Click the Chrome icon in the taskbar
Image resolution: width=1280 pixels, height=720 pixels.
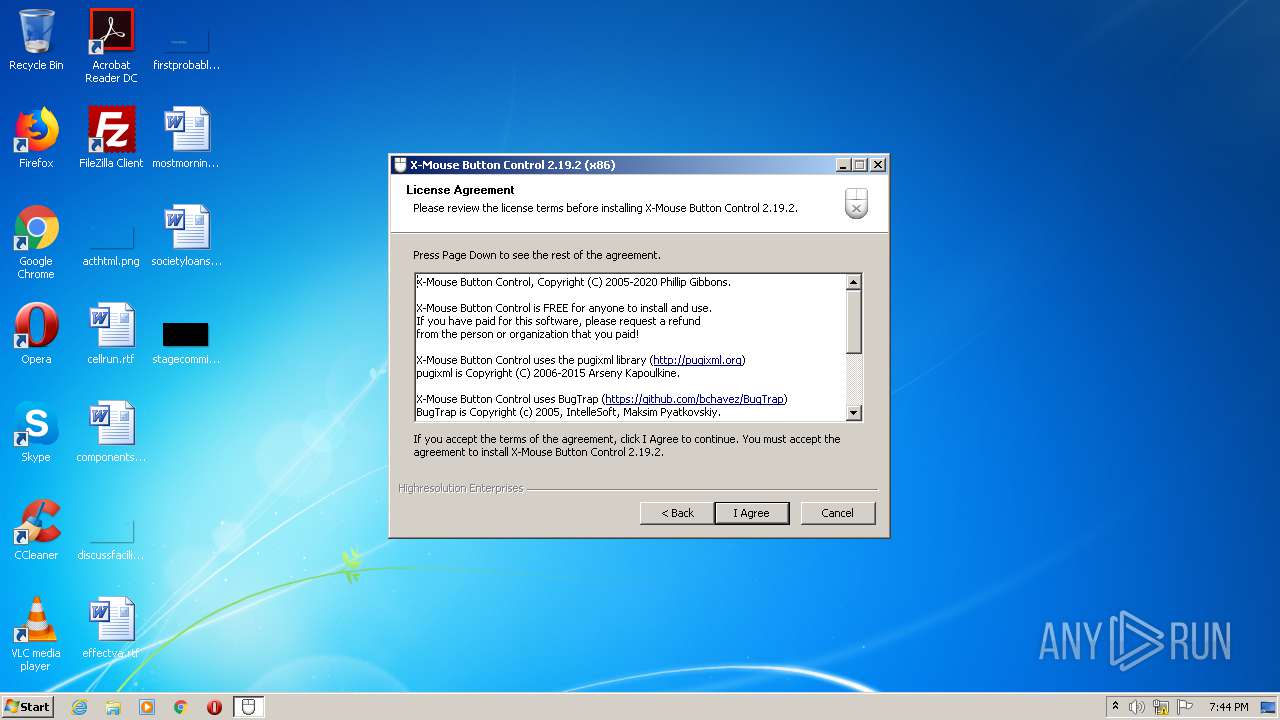(181, 707)
